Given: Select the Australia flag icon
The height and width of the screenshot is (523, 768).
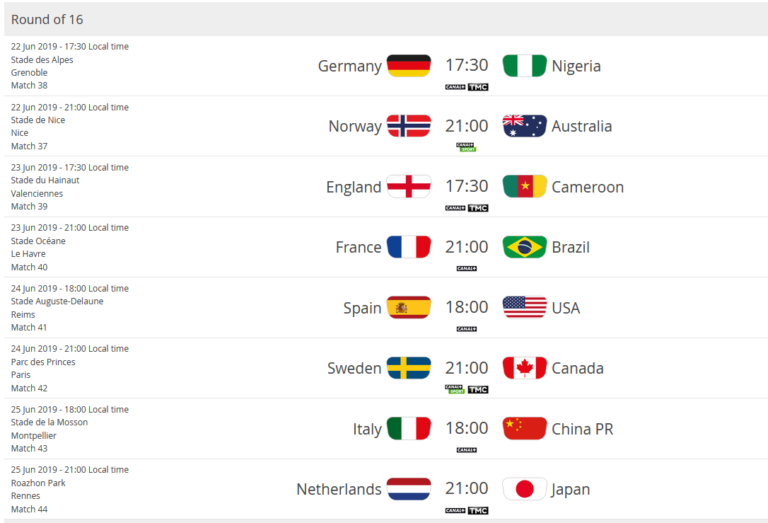Looking at the screenshot, I should click(x=525, y=126).
